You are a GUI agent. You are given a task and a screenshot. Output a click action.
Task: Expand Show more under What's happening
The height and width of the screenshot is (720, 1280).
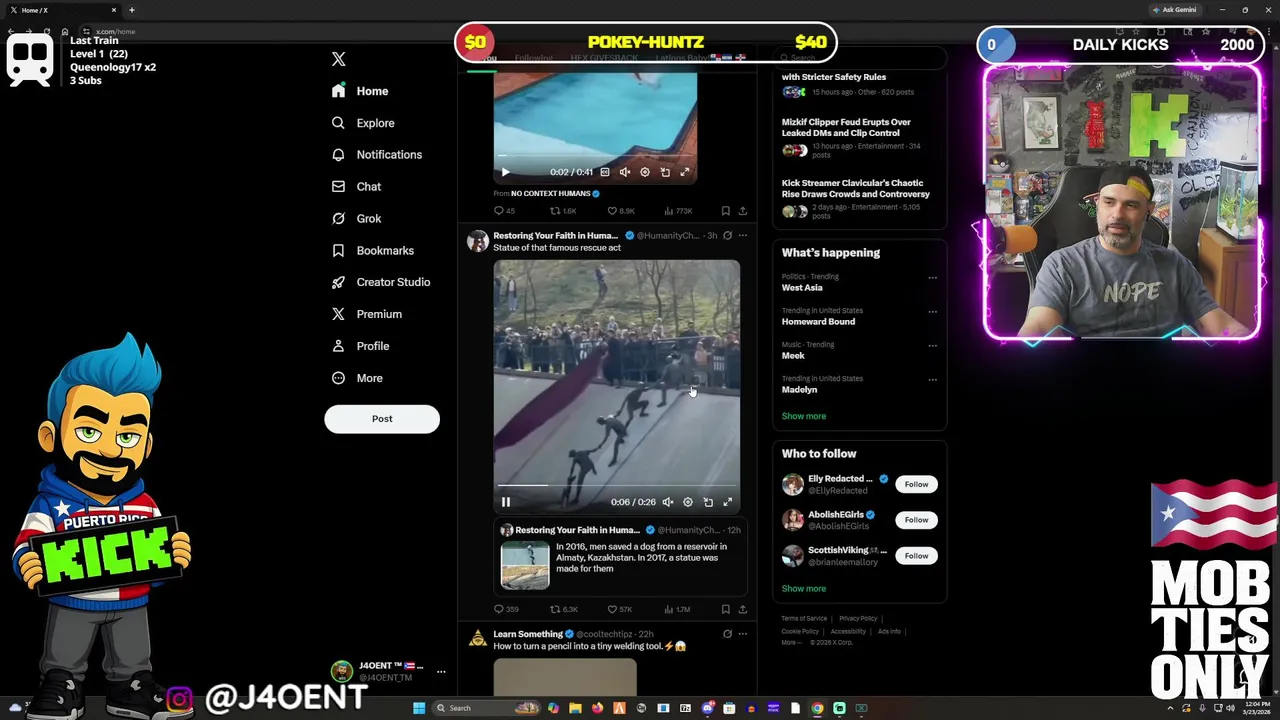804,416
